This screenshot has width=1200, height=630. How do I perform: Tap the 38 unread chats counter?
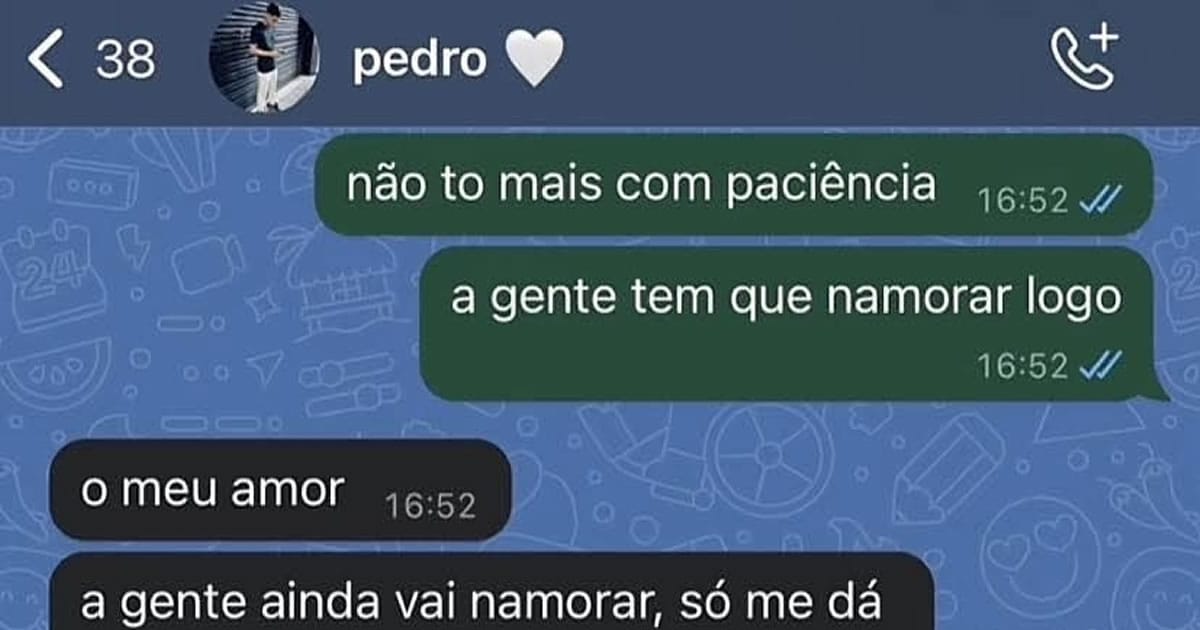click(x=126, y=60)
